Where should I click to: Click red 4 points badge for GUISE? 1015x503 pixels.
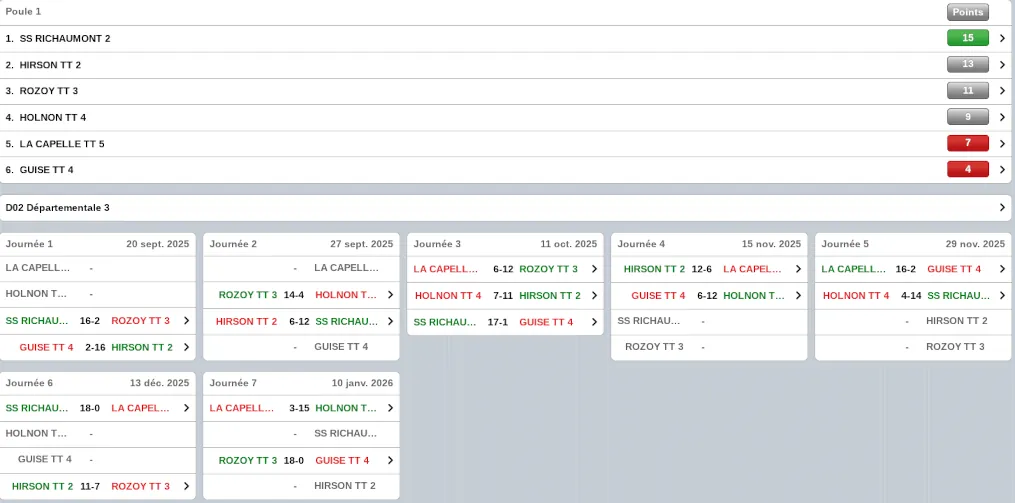(967, 170)
